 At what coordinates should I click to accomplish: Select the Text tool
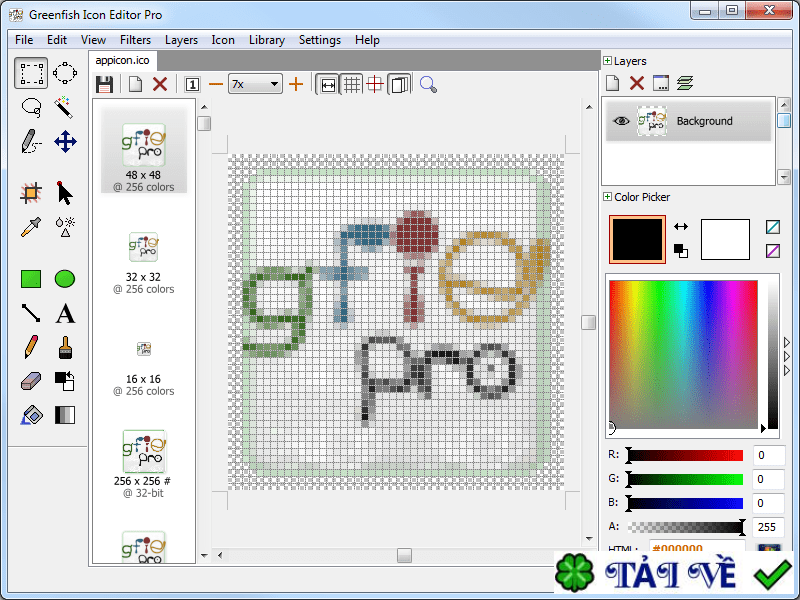[65, 313]
